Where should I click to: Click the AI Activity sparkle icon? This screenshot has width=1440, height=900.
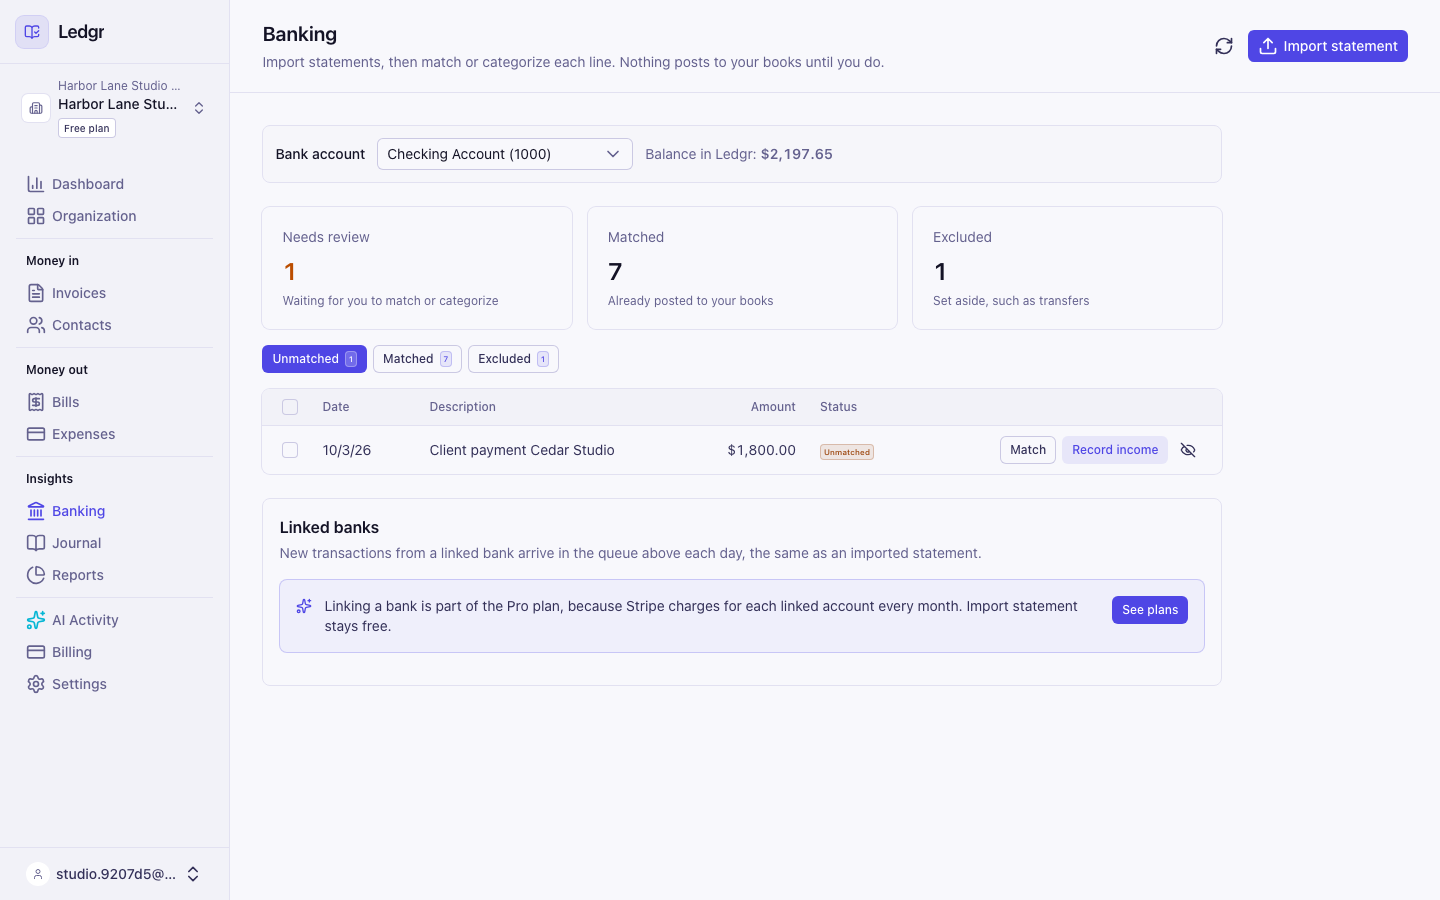(x=36, y=620)
